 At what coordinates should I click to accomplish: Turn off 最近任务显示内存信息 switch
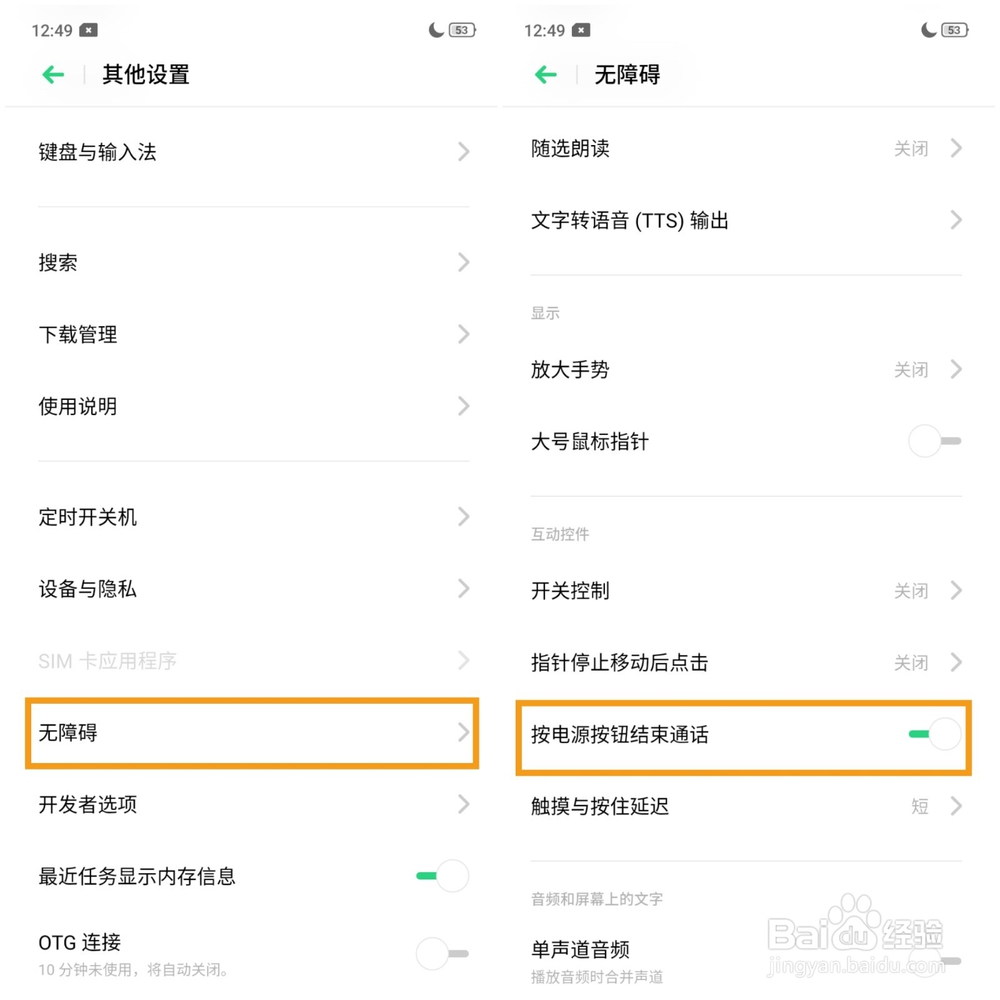click(442, 876)
